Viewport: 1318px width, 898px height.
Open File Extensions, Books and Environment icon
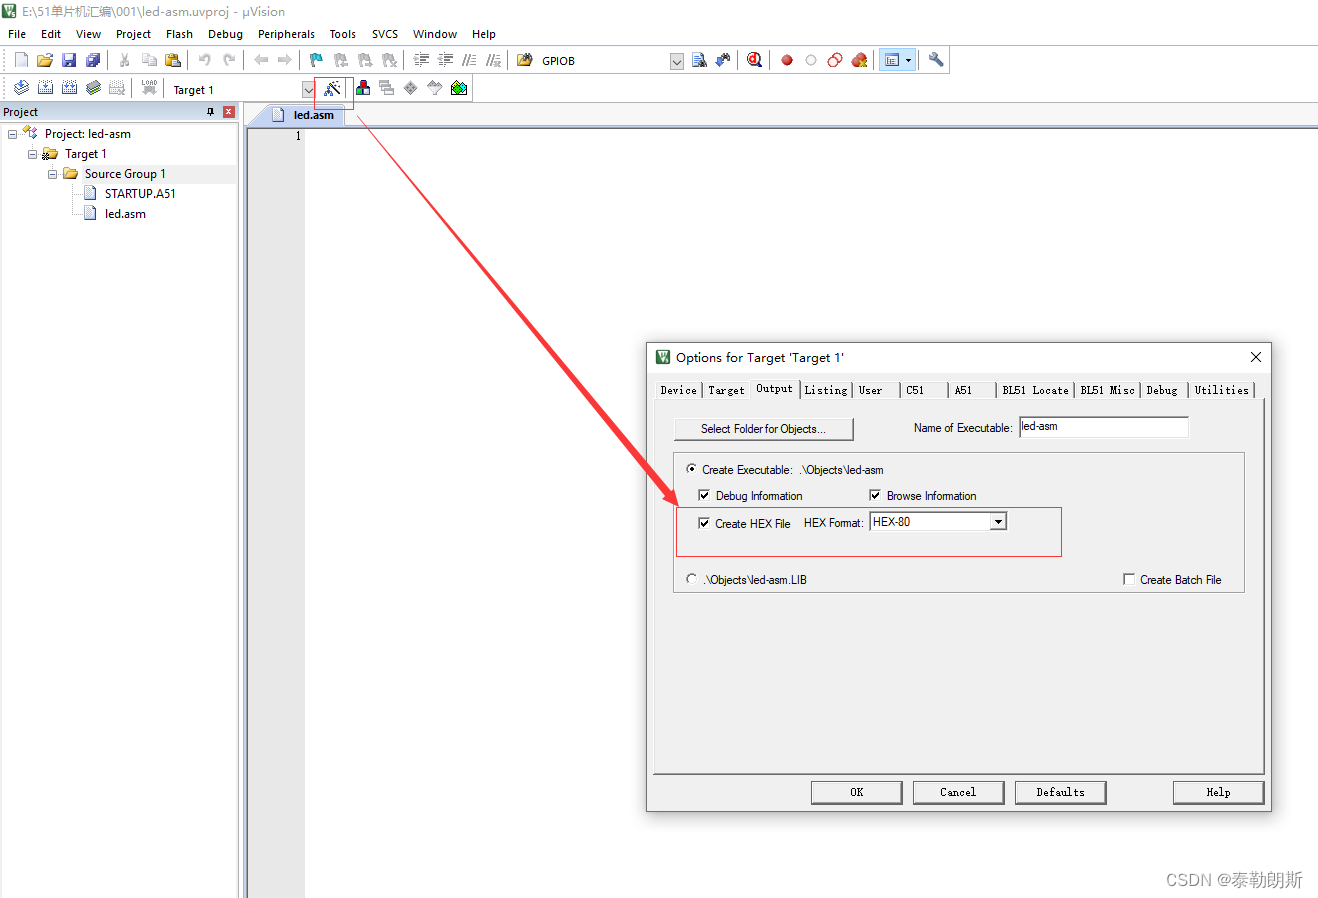[363, 88]
